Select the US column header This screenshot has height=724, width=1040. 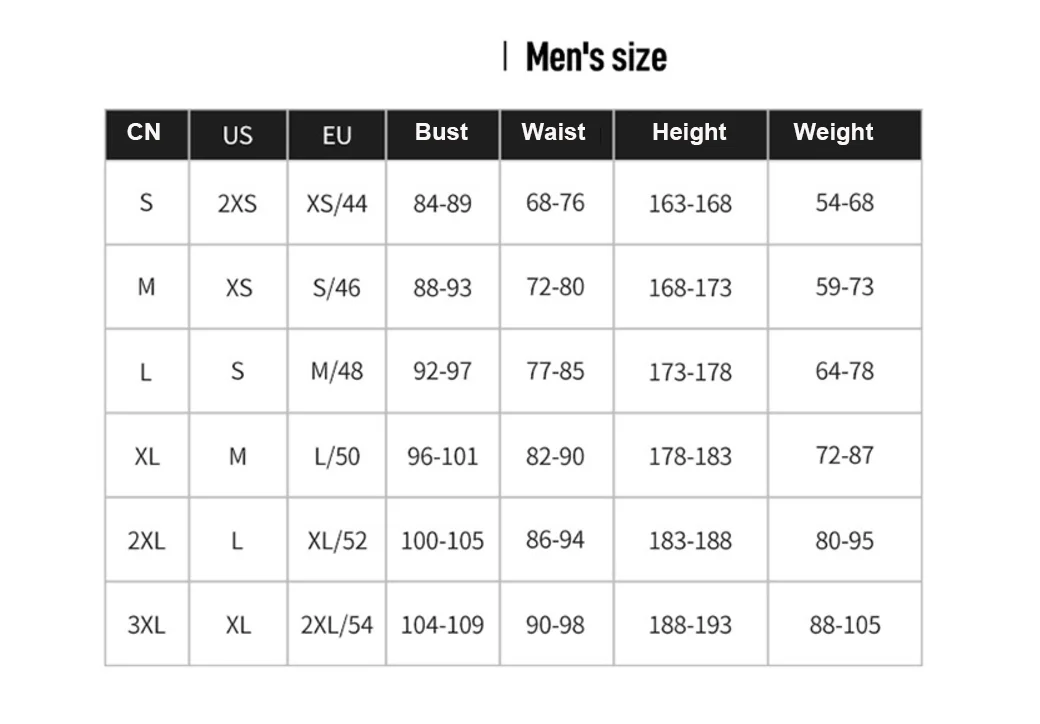click(x=238, y=135)
